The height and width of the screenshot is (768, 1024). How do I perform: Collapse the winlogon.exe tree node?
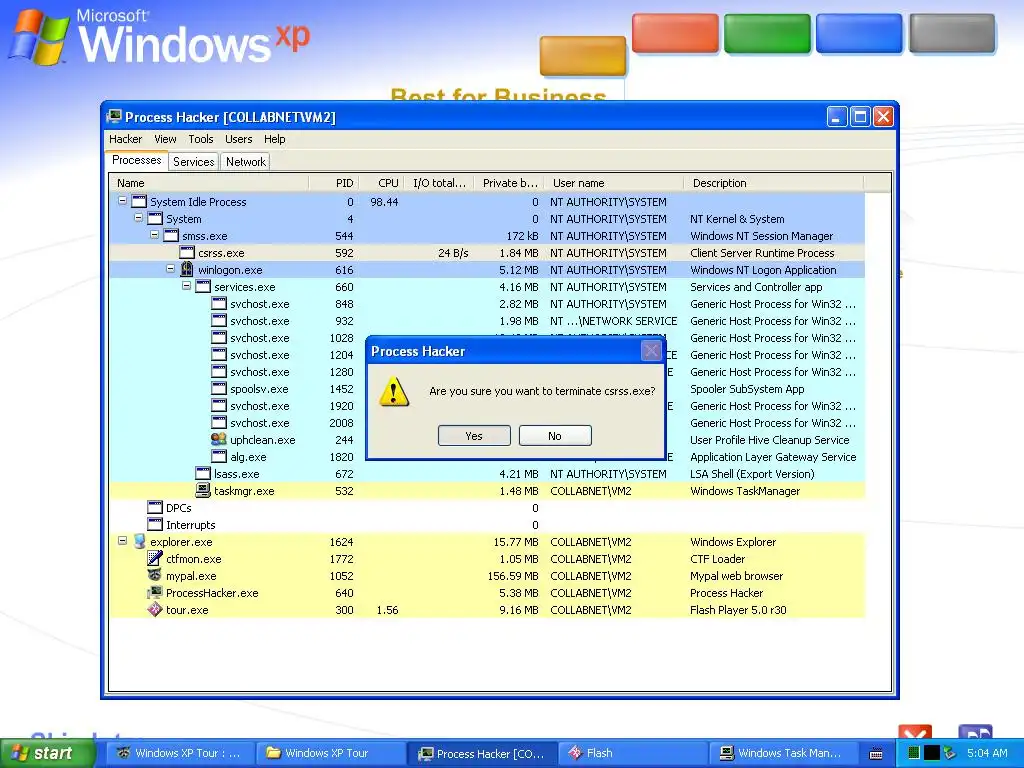pyautogui.click(x=170, y=269)
